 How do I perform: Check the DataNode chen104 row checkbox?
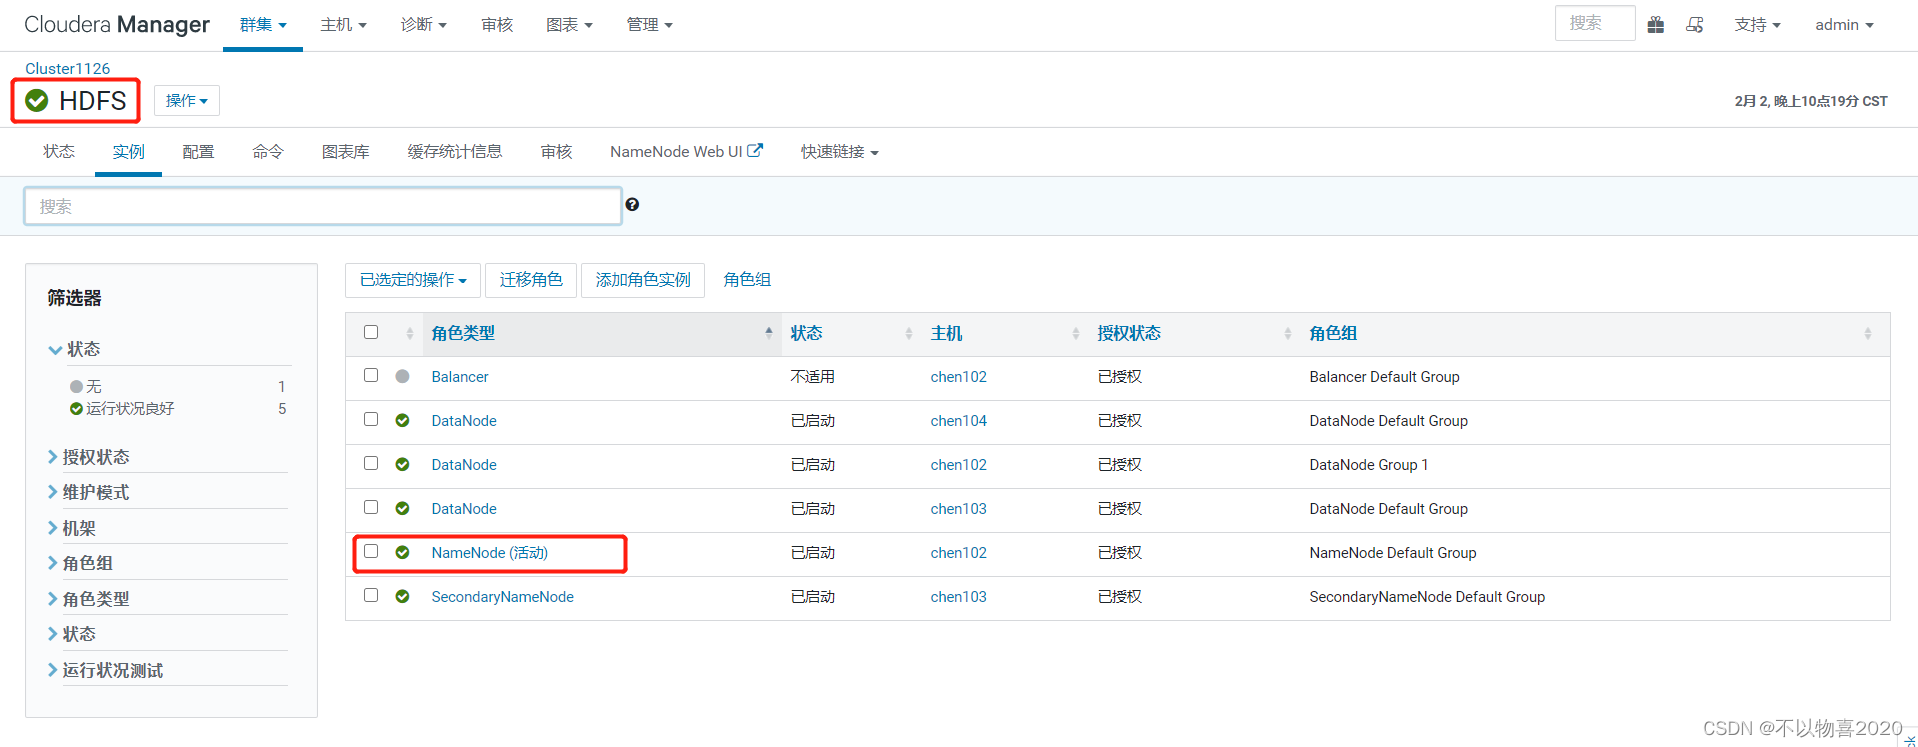point(371,419)
